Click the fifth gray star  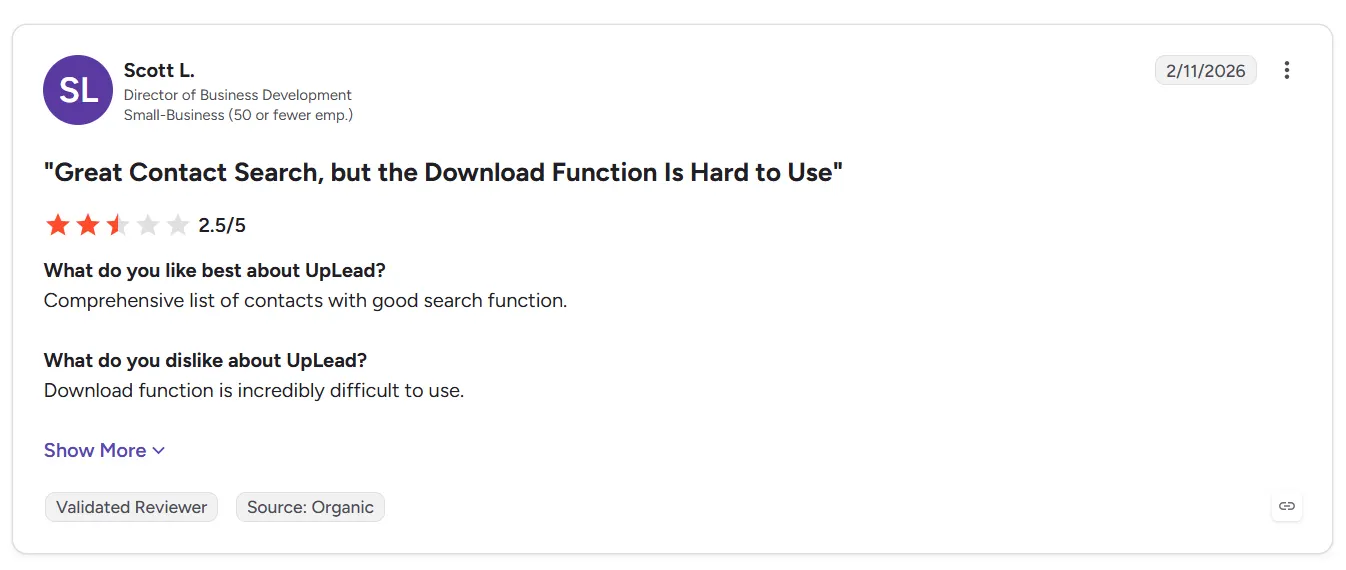178,225
